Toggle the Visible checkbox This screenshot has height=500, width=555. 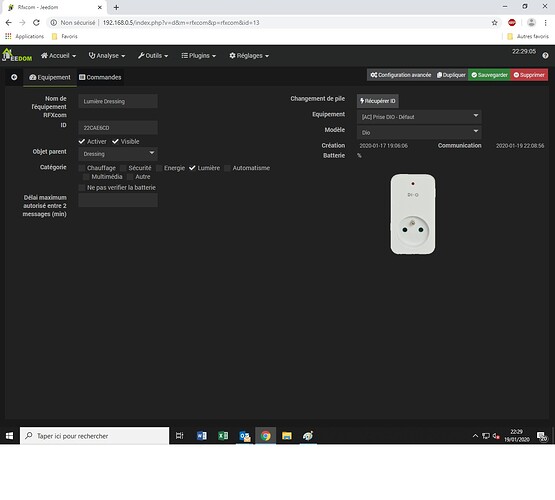(x=115, y=142)
